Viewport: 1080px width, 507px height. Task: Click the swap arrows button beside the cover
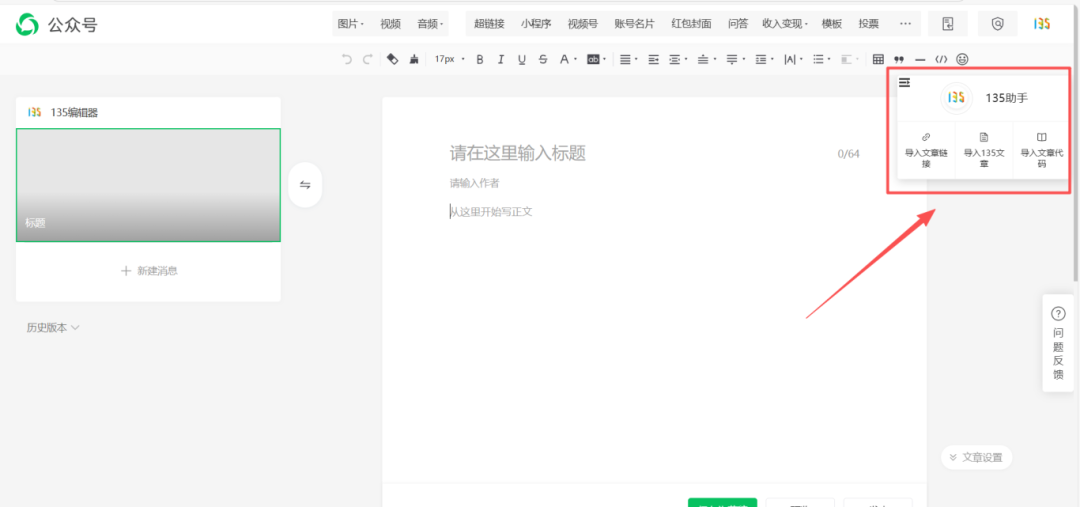pyautogui.click(x=305, y=185)
